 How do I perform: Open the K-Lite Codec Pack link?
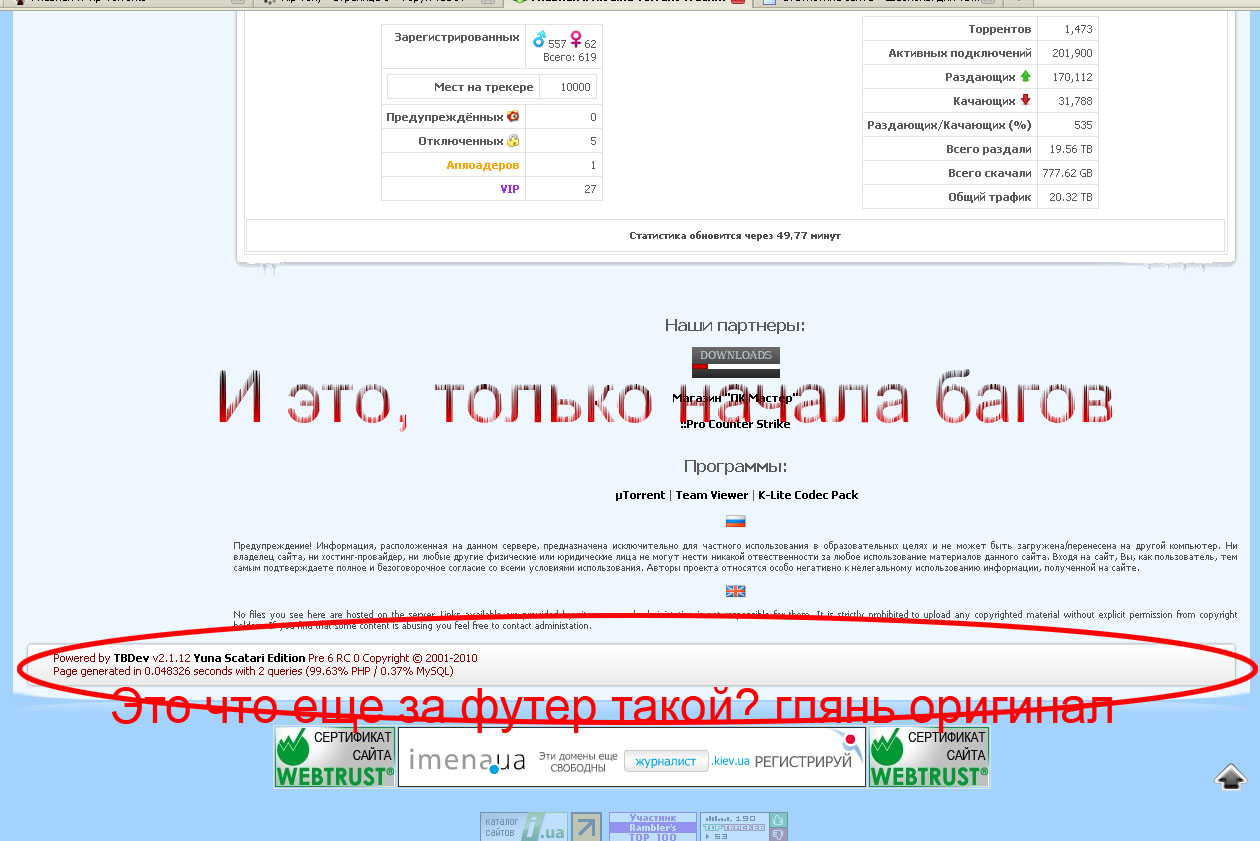point(808,495)
